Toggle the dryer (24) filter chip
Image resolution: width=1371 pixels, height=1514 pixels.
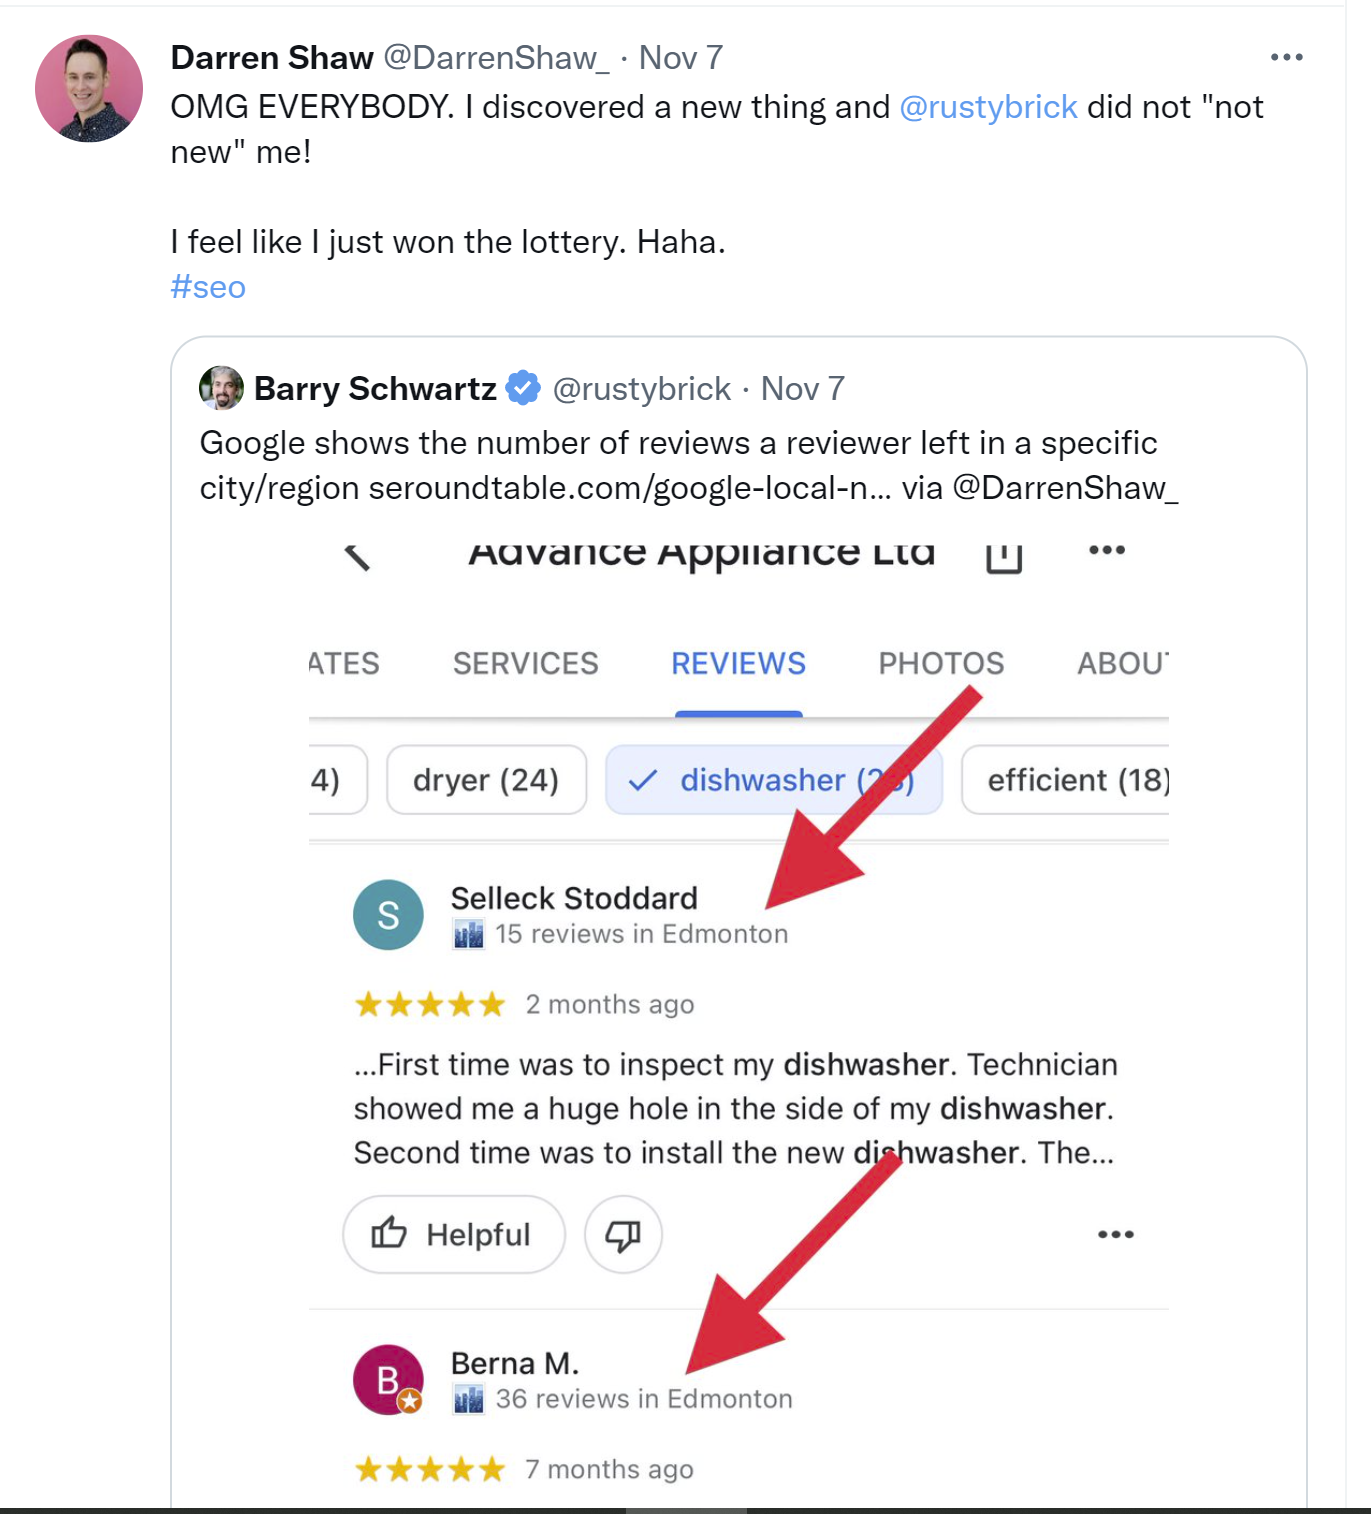point(486,780)
